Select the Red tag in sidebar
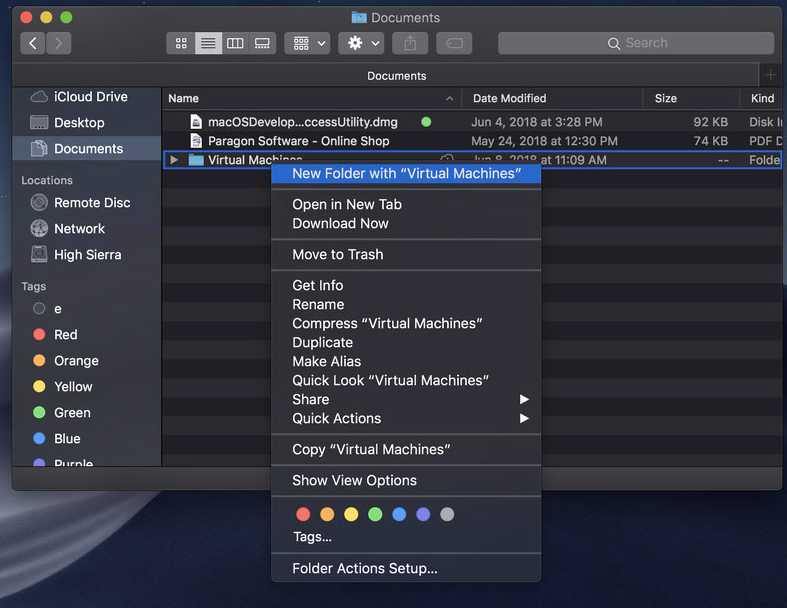Viewport: 787px width, 608px height. click(66, 335)
